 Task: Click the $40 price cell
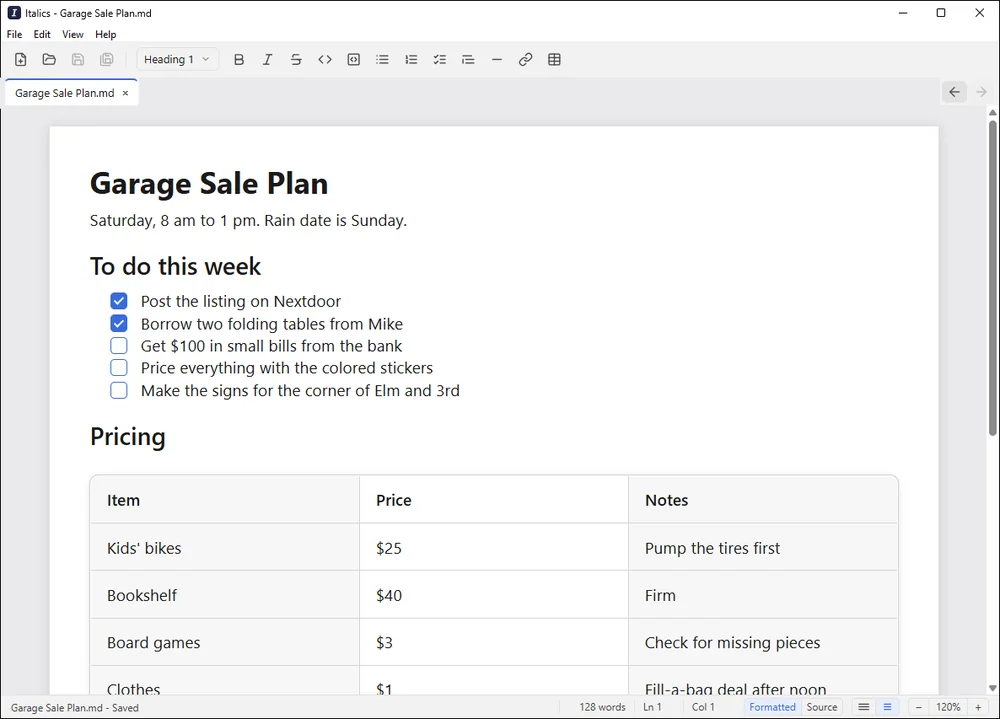tap(494, 595)
